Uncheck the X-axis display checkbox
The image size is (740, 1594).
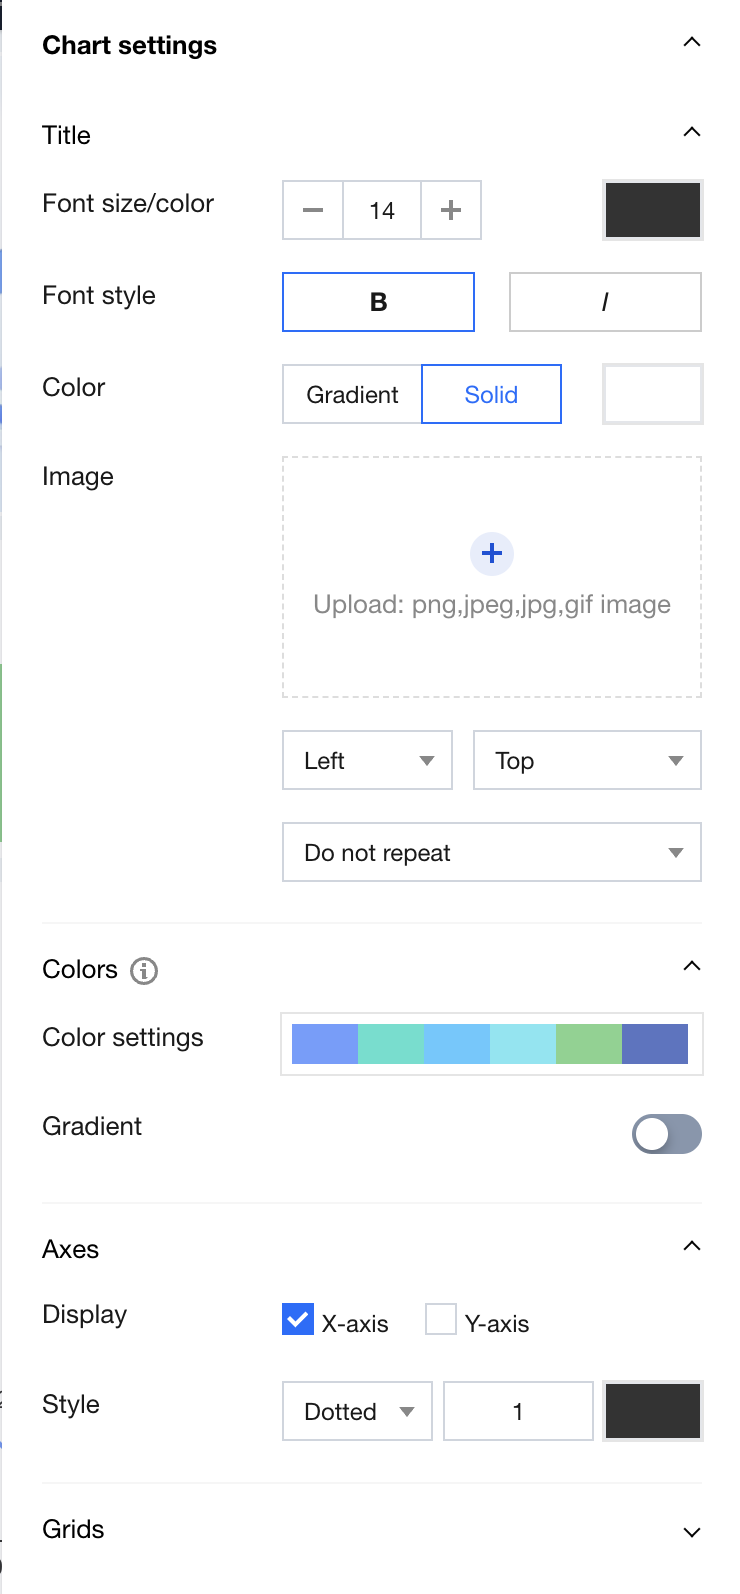[x=298, y=1320]
